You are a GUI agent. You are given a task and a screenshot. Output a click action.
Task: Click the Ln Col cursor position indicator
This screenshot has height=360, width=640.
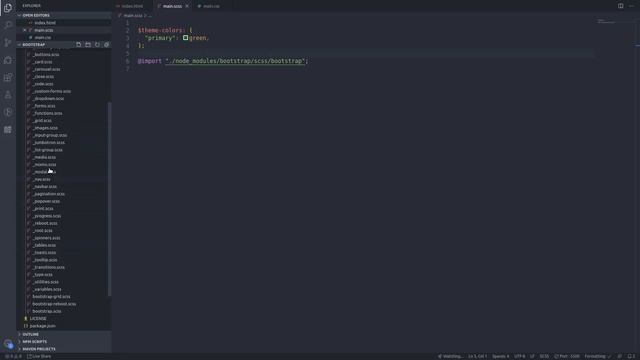[x=477, y=356]
